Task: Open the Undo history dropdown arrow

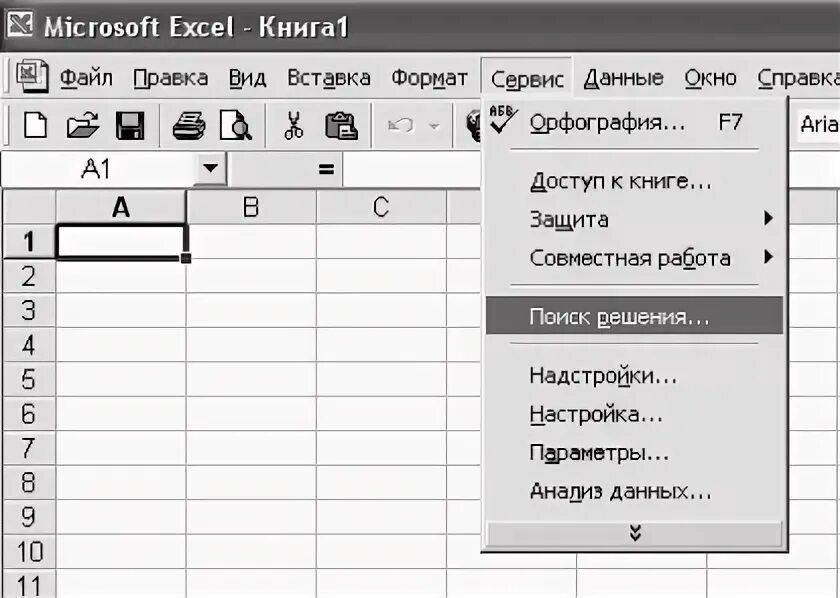Action: click(434, 126)
